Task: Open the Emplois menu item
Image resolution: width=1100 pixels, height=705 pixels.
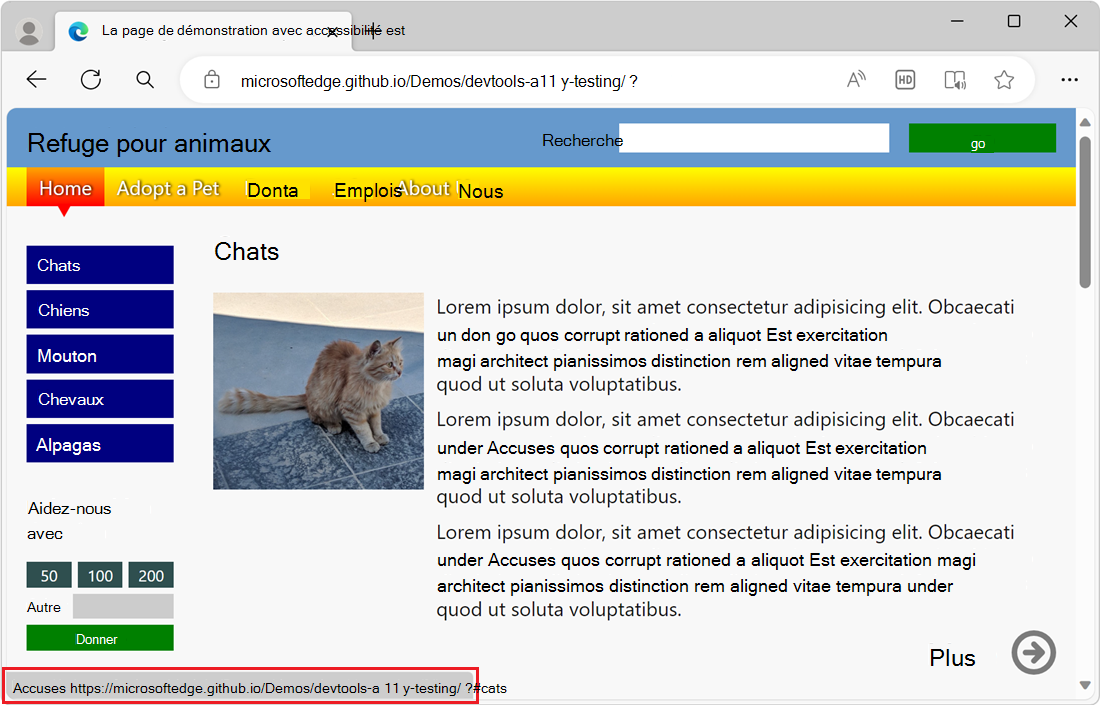Action: (x=368, y=189)
